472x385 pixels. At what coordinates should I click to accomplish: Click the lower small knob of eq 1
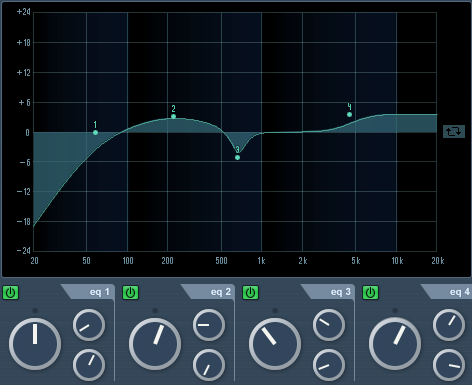[89, 365]
